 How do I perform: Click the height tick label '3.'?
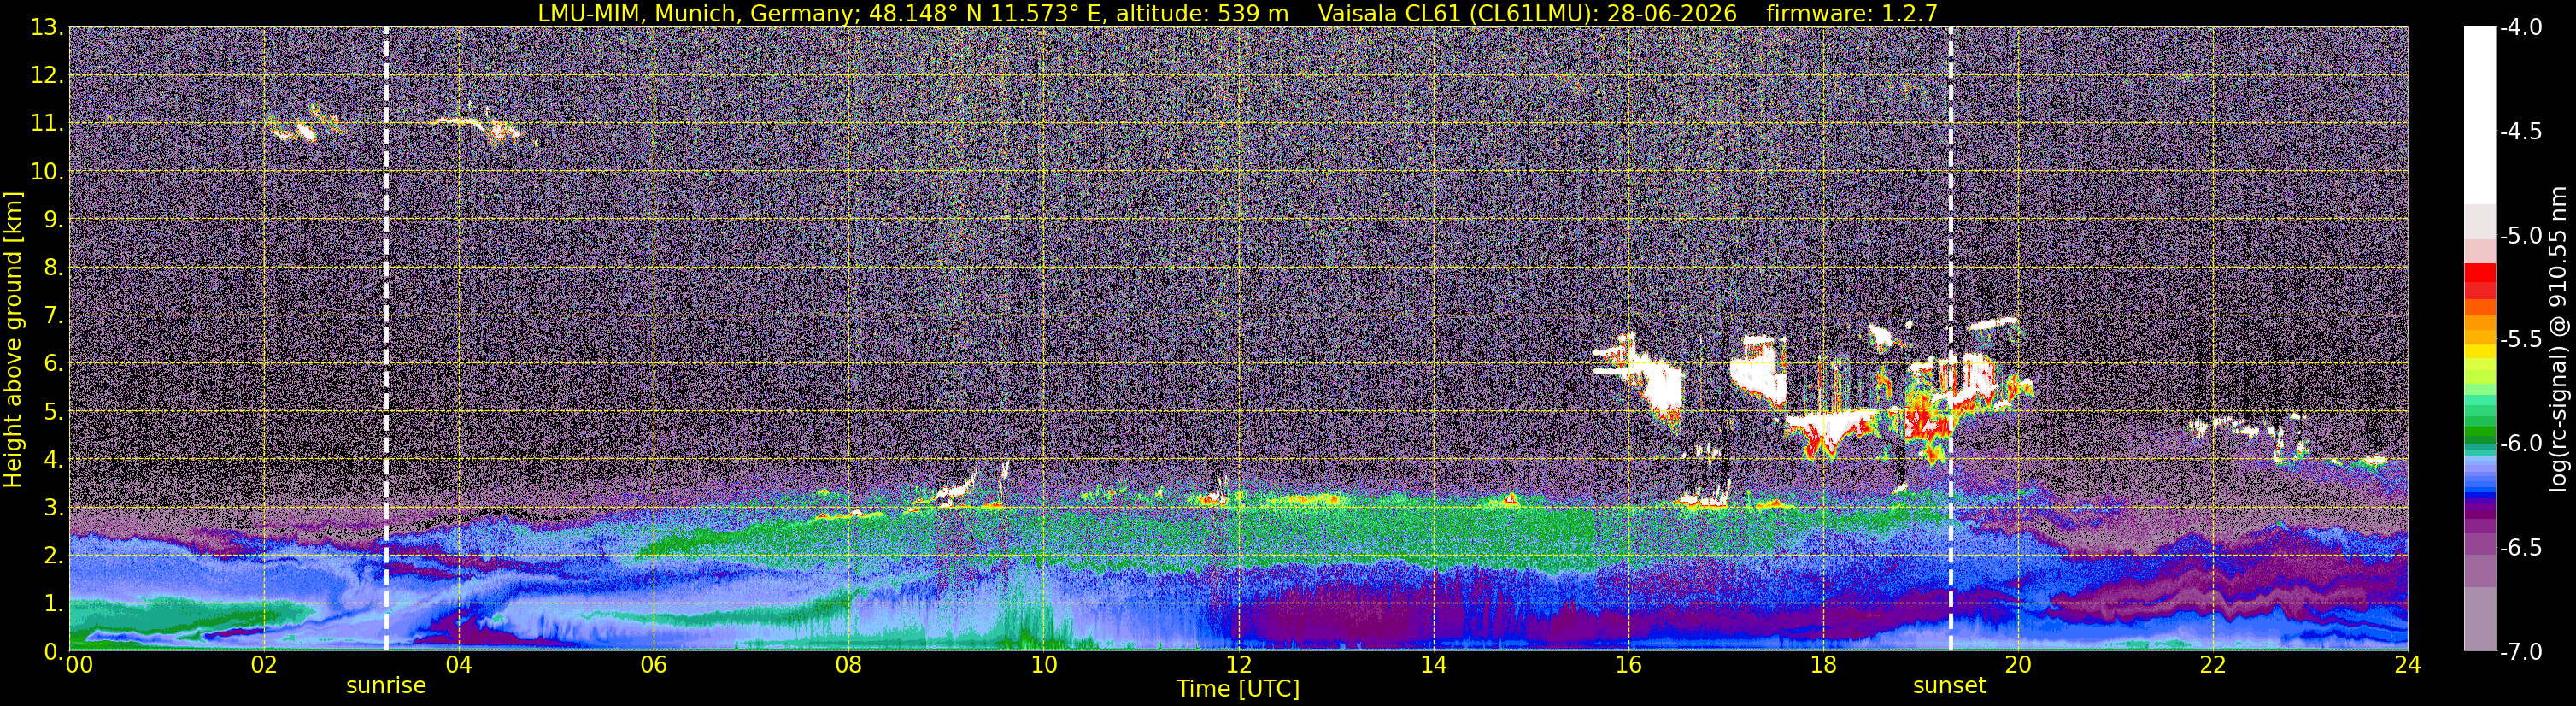53,508
